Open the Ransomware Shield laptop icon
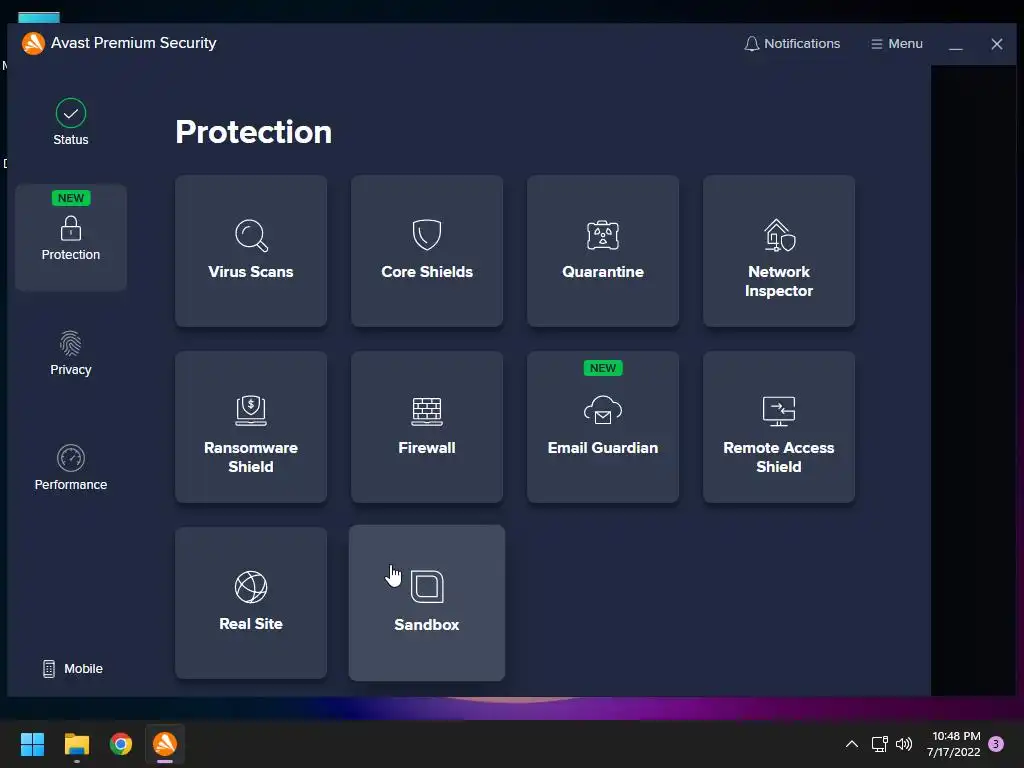 (251, 411)
